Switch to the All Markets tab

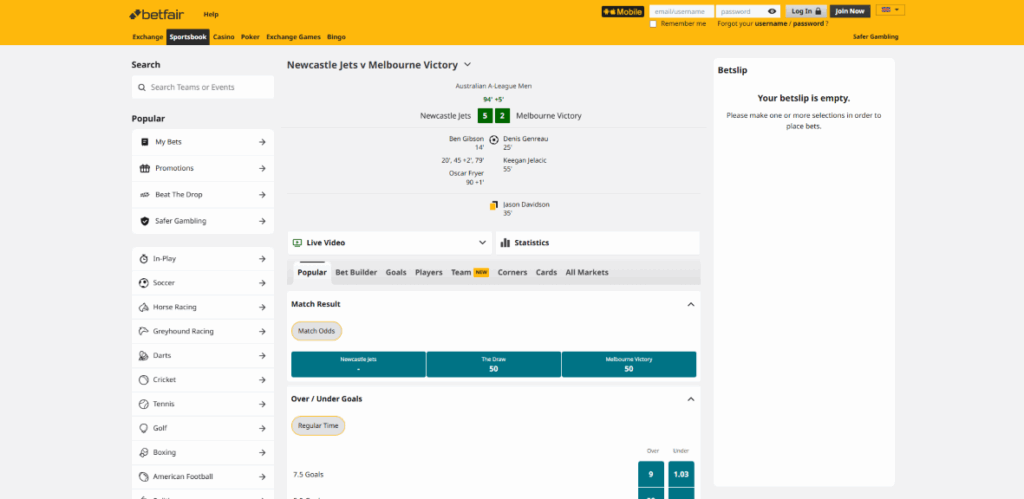[x=586, y=272]
